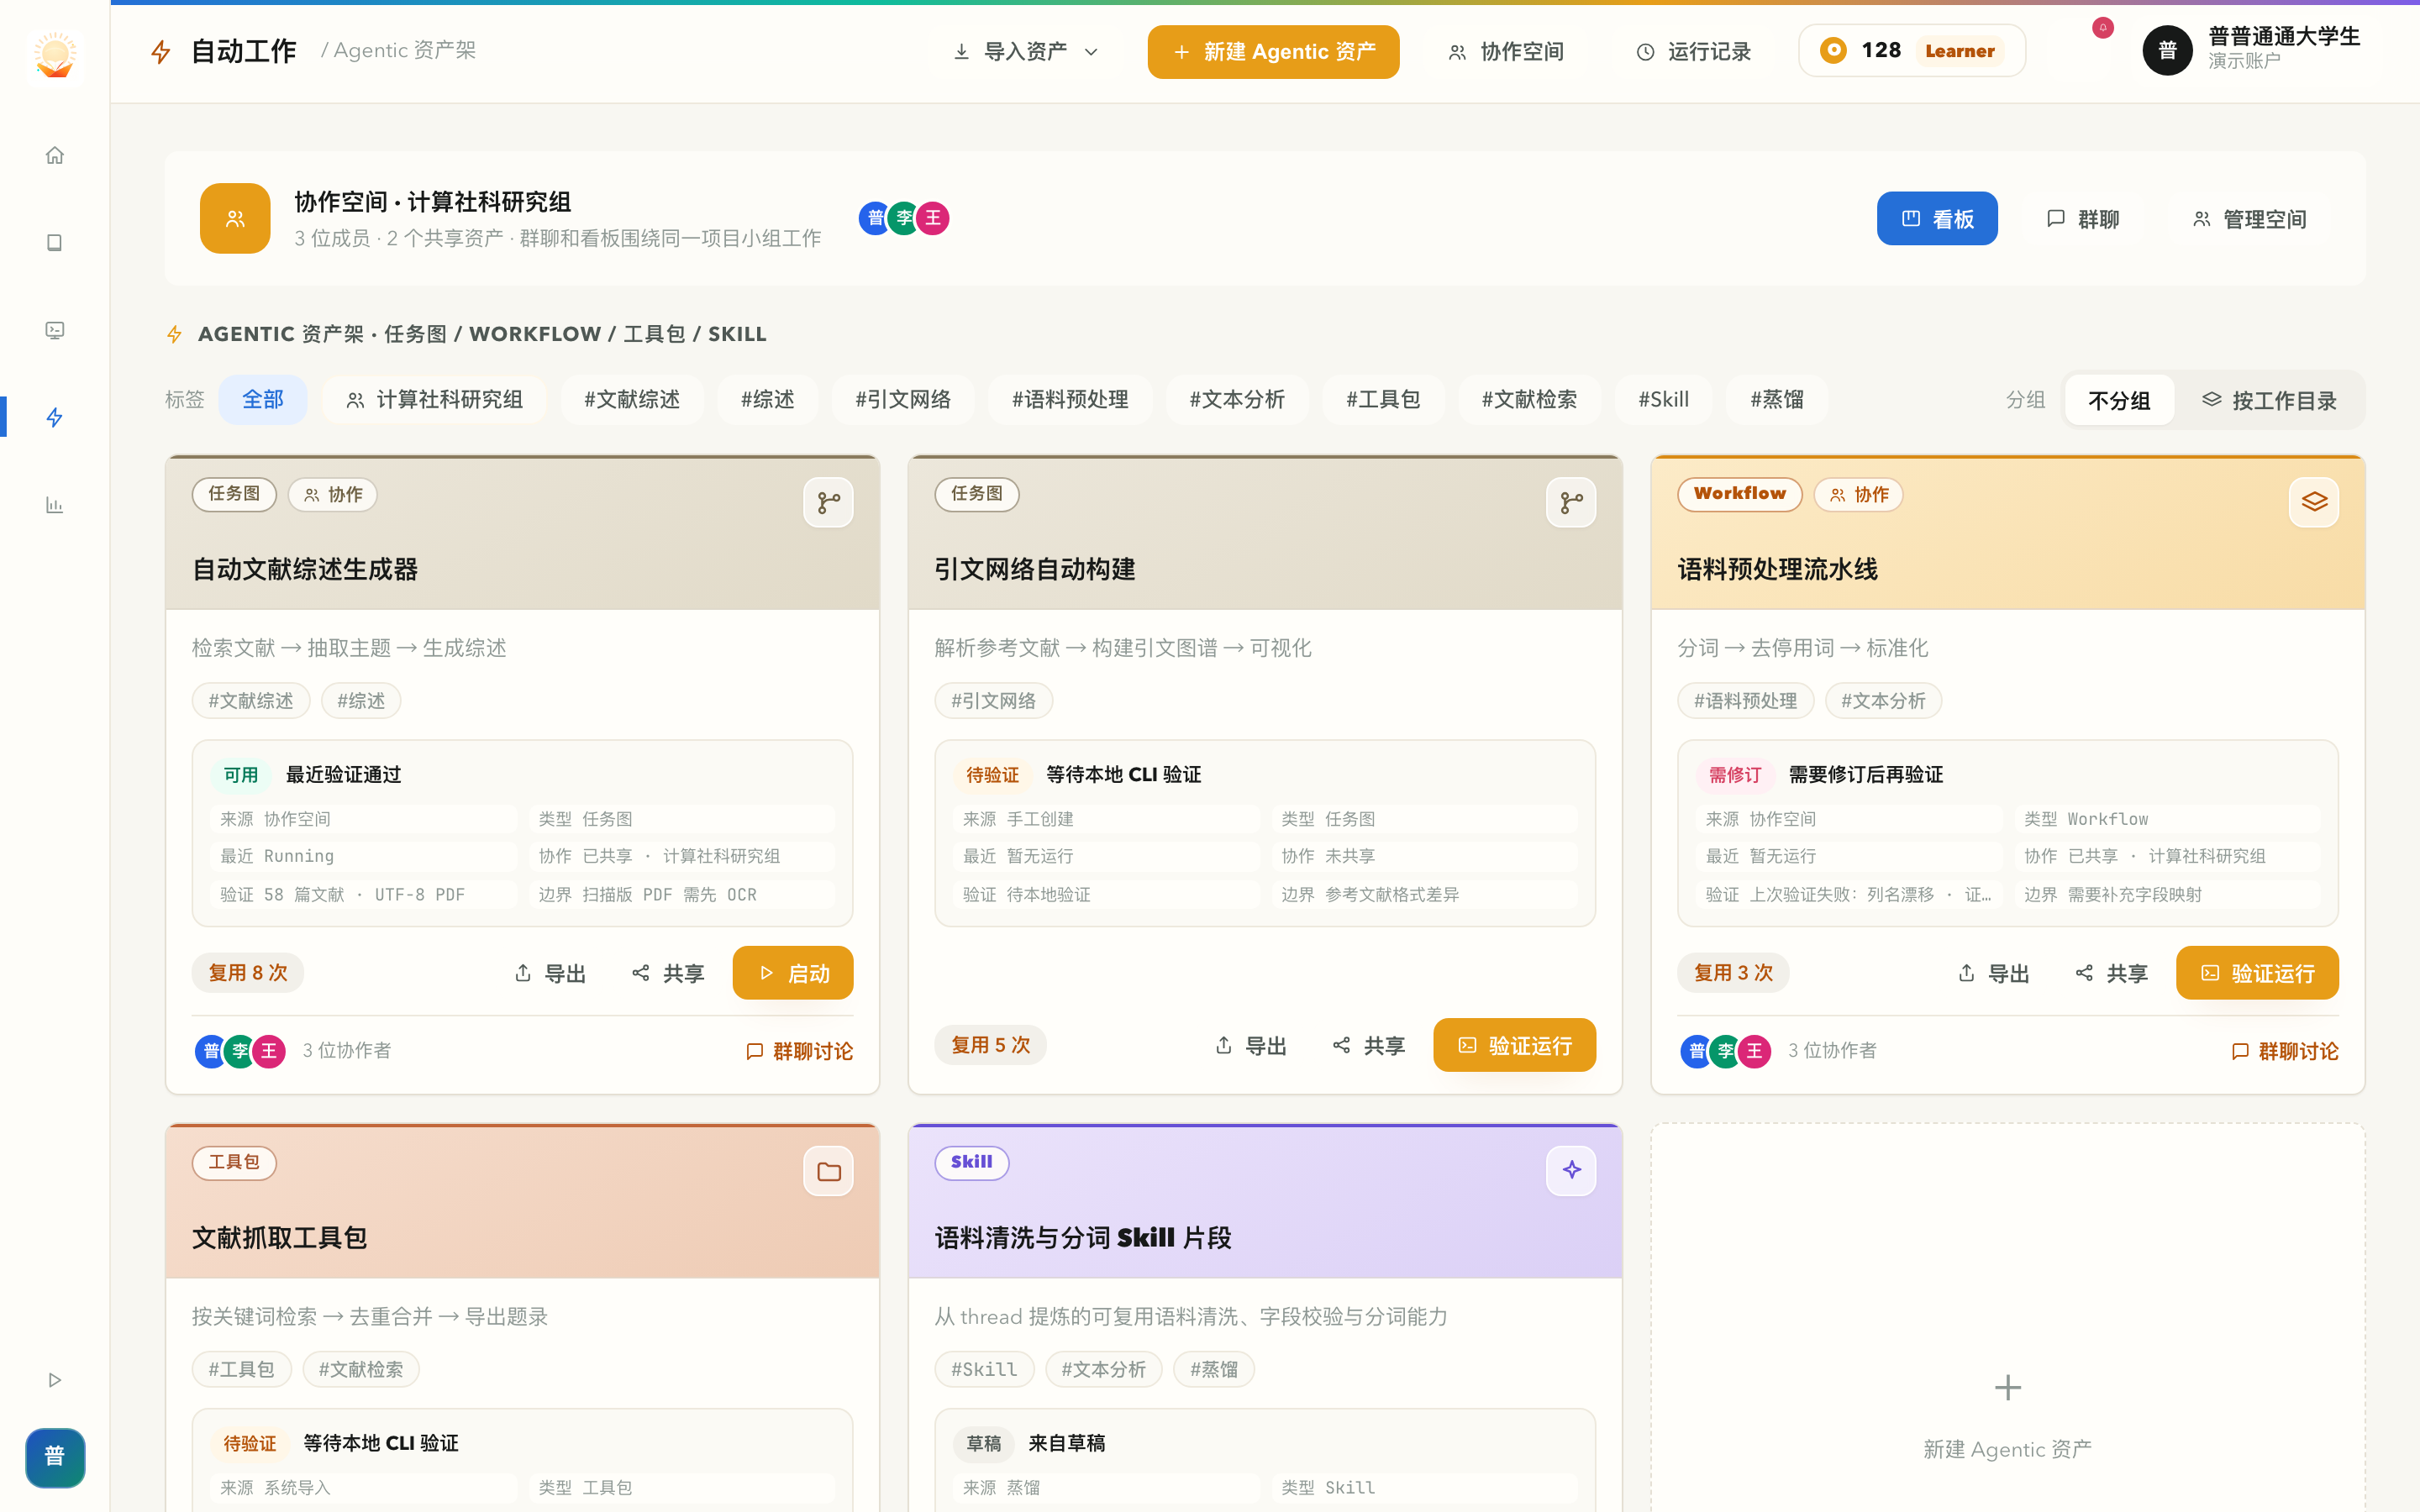Viewport: 2420px width, 1512px height.
Task: Click 复用 5 次 badge
Action: pyautogui.click(x=991, y=1045)
